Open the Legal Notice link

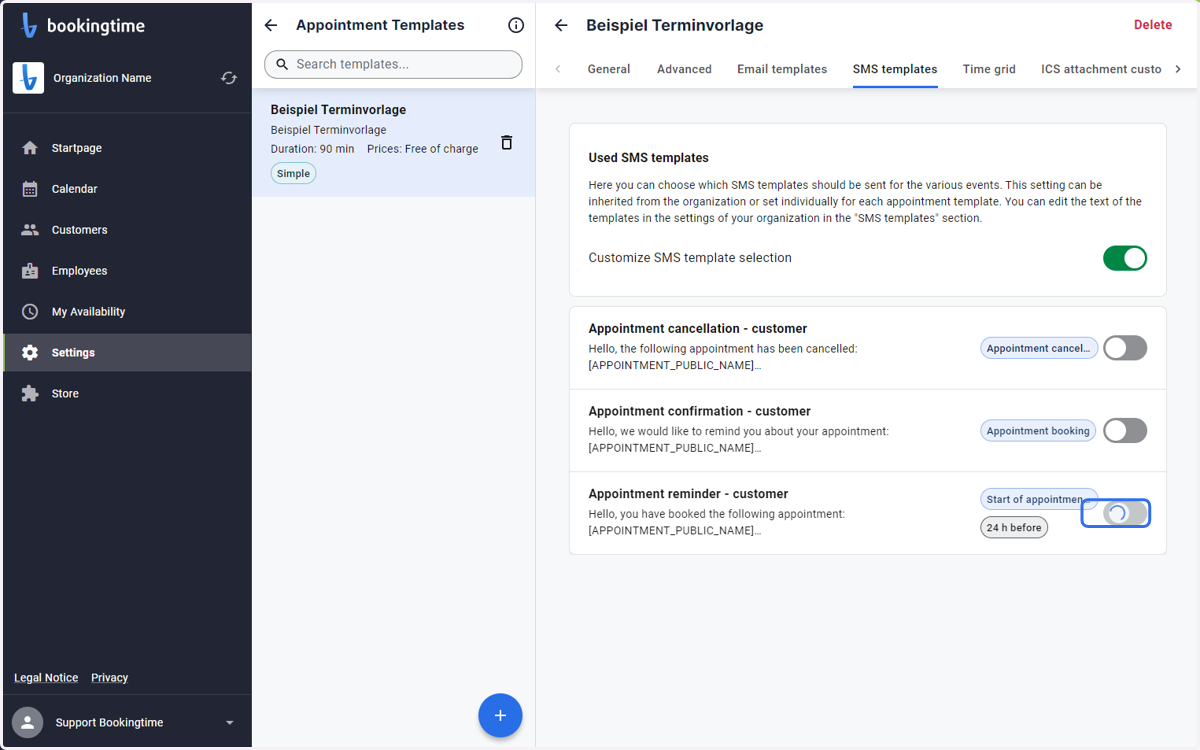click(x=46, y=677)
